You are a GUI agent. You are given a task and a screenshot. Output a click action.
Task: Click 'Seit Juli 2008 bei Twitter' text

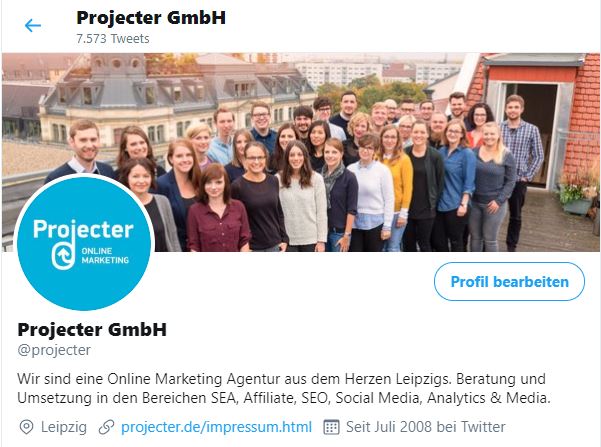[x=425, y=427]
